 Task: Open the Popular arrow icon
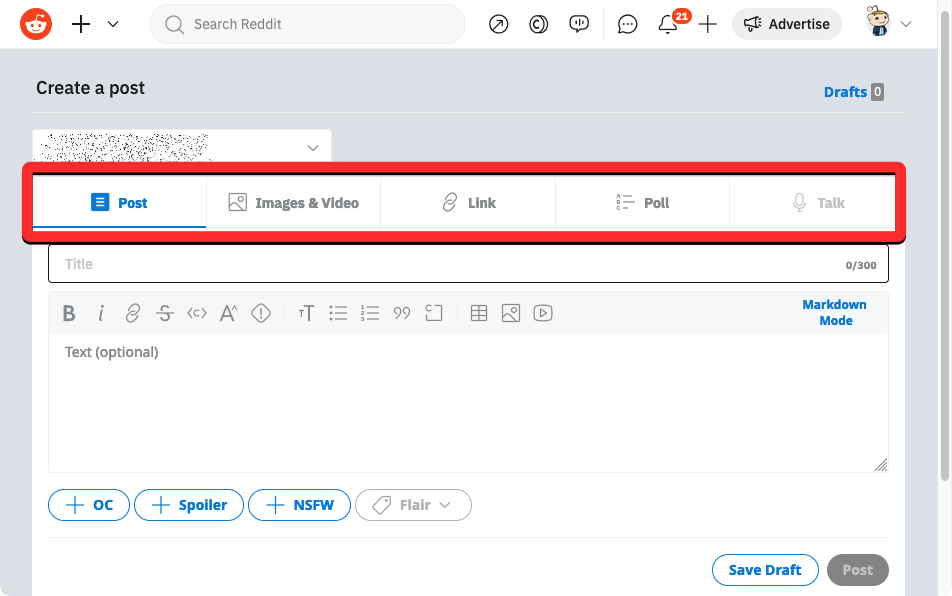click(498, 25)
